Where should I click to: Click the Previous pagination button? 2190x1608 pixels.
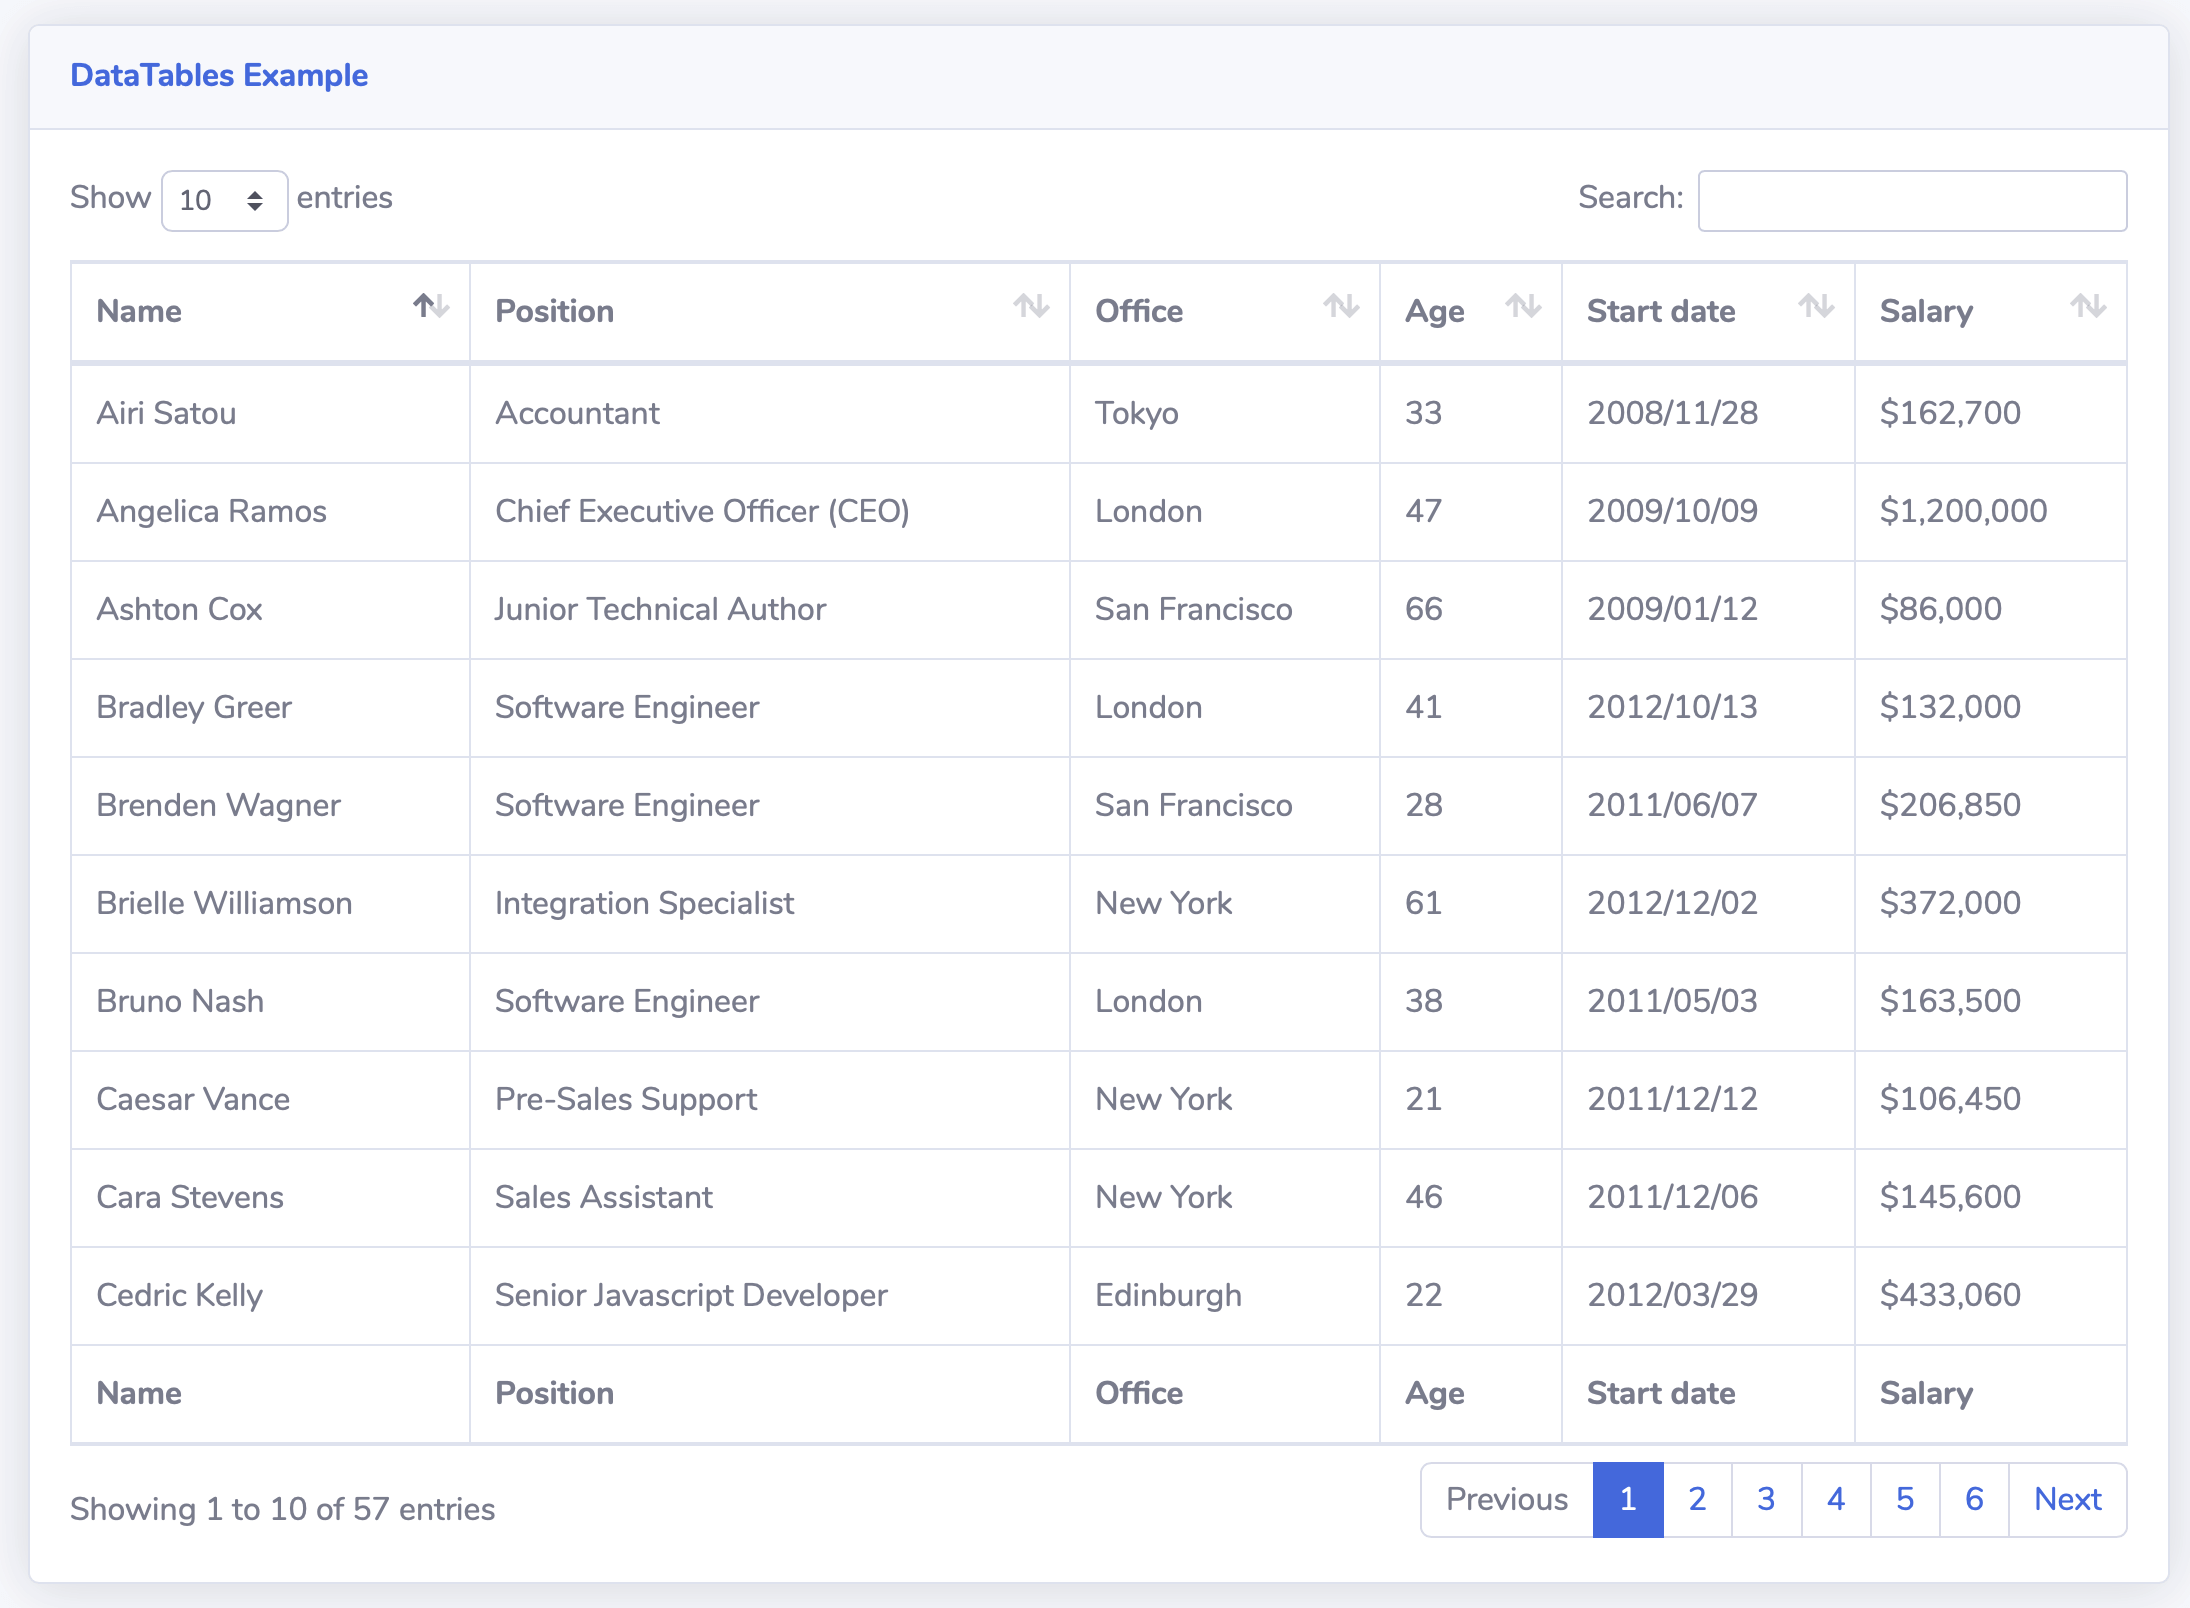tap(1506, 1499)
